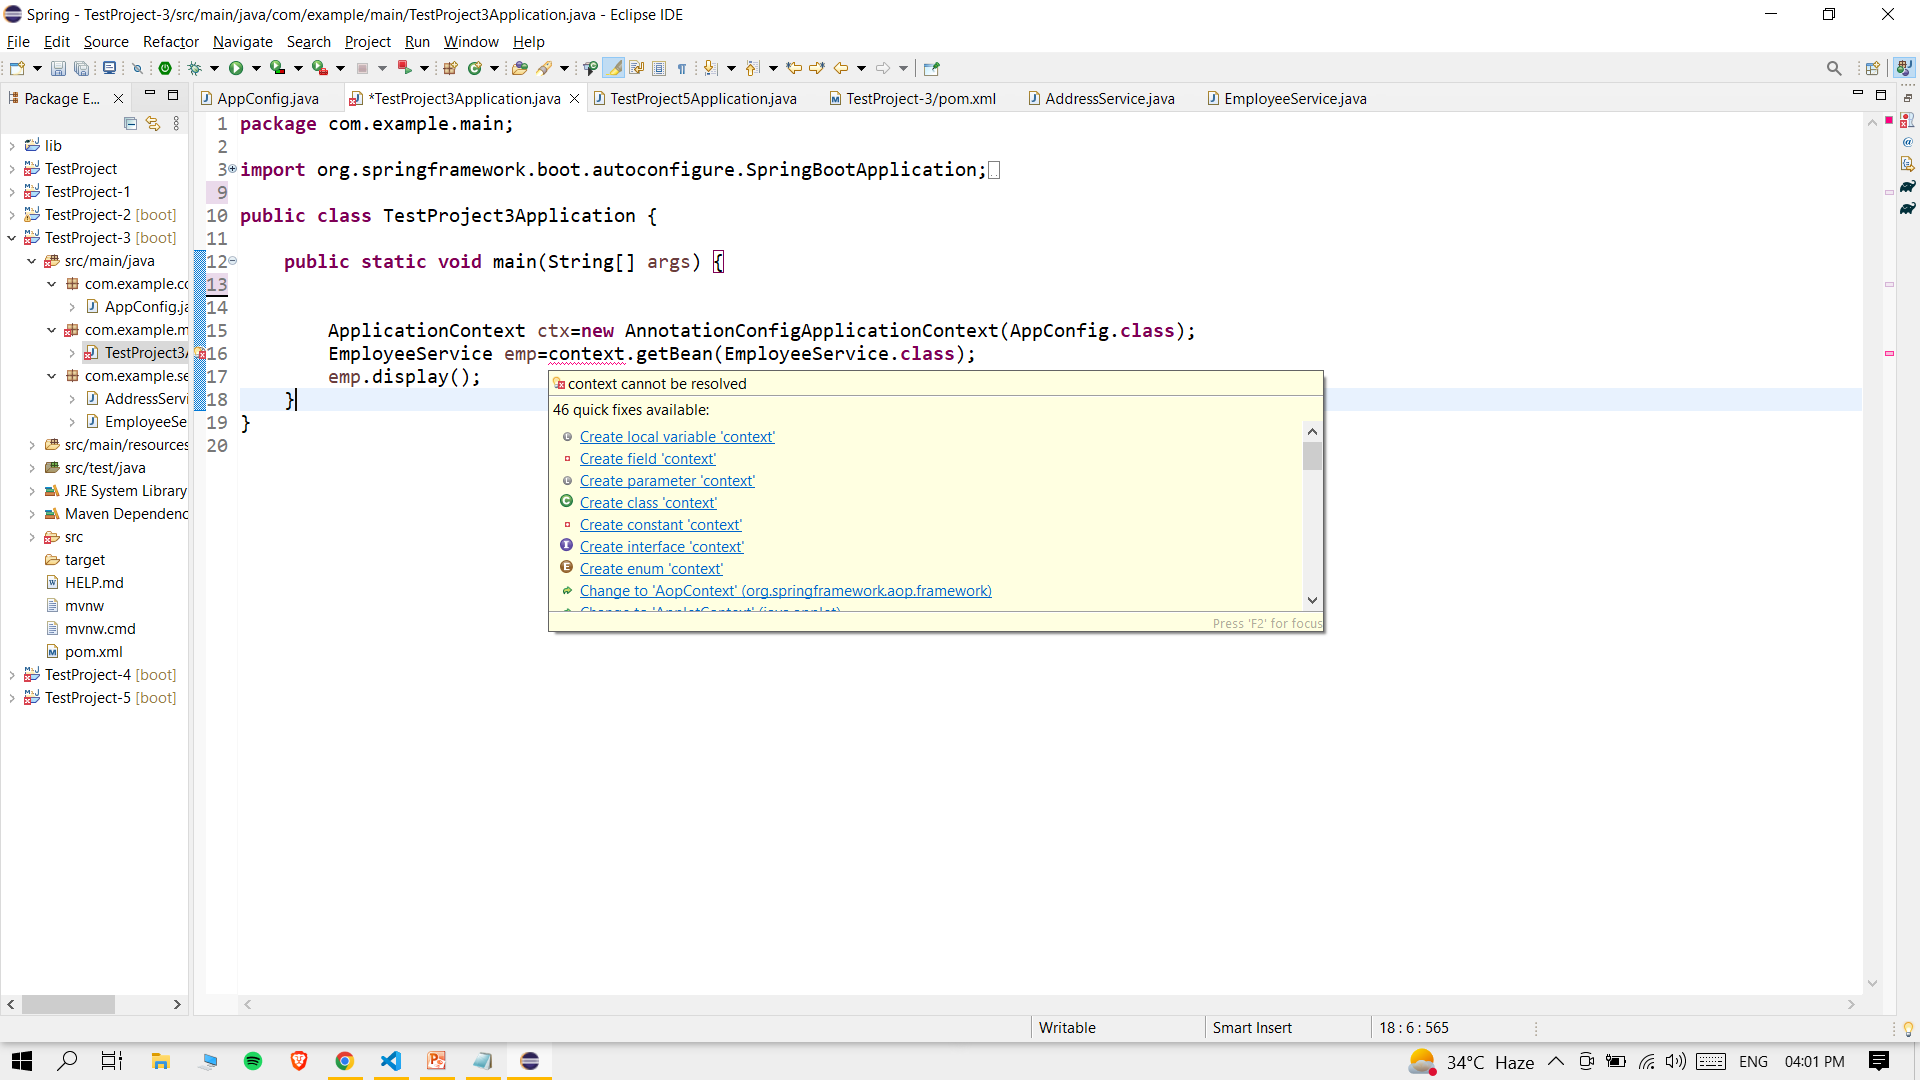Open dropdown arrow next to New icon

[38, 68]
